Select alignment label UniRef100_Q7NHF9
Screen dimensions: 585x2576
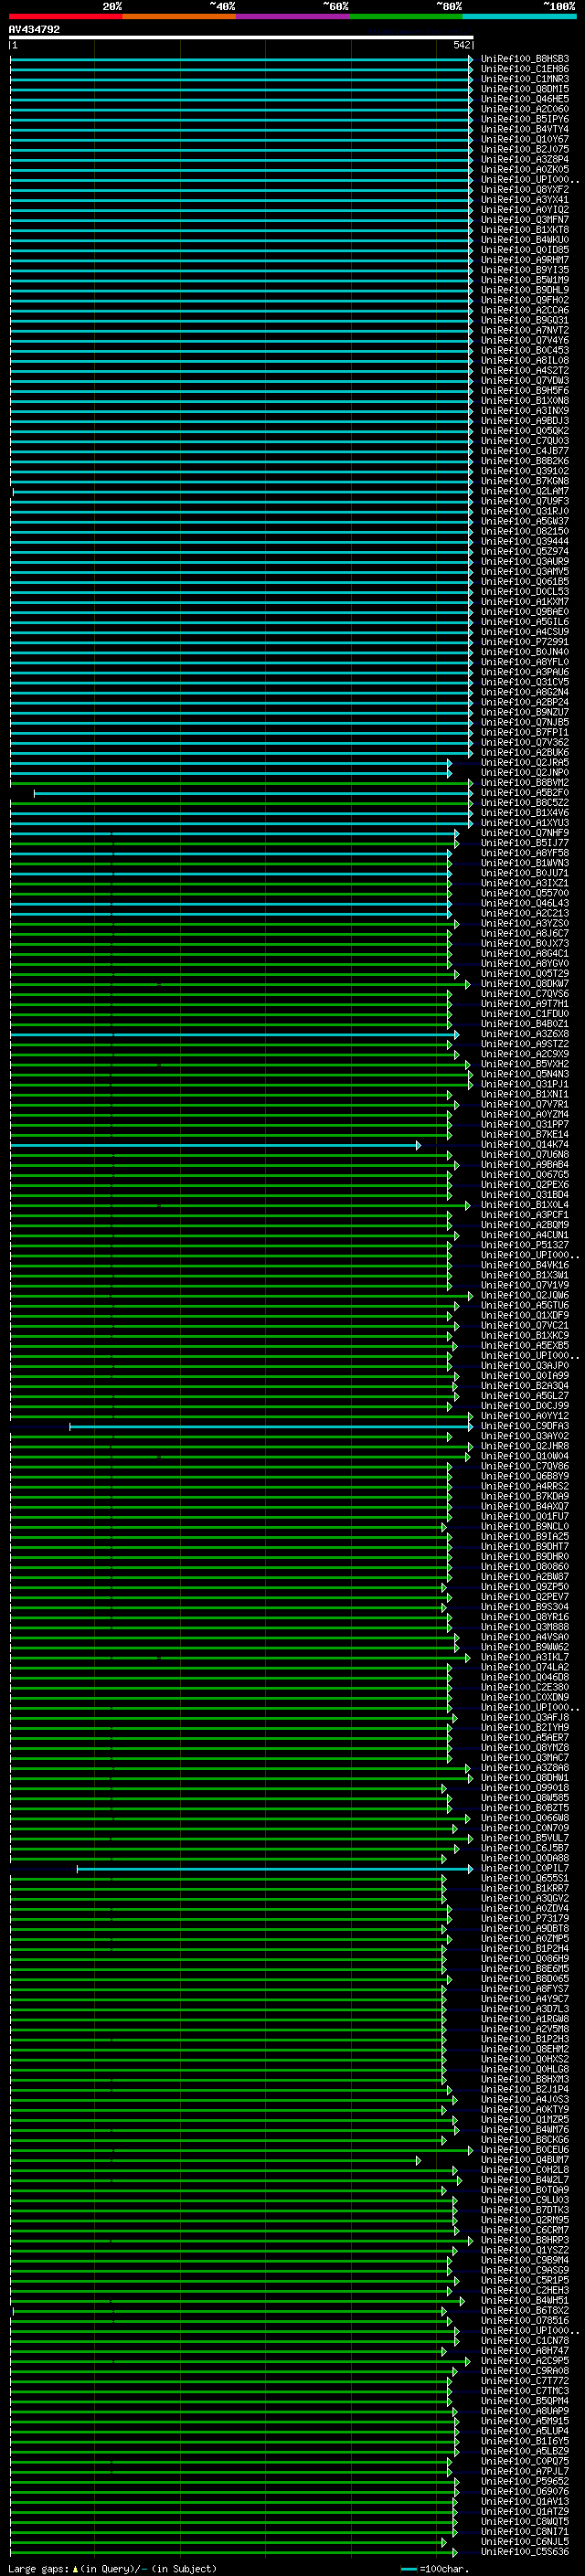525,833
